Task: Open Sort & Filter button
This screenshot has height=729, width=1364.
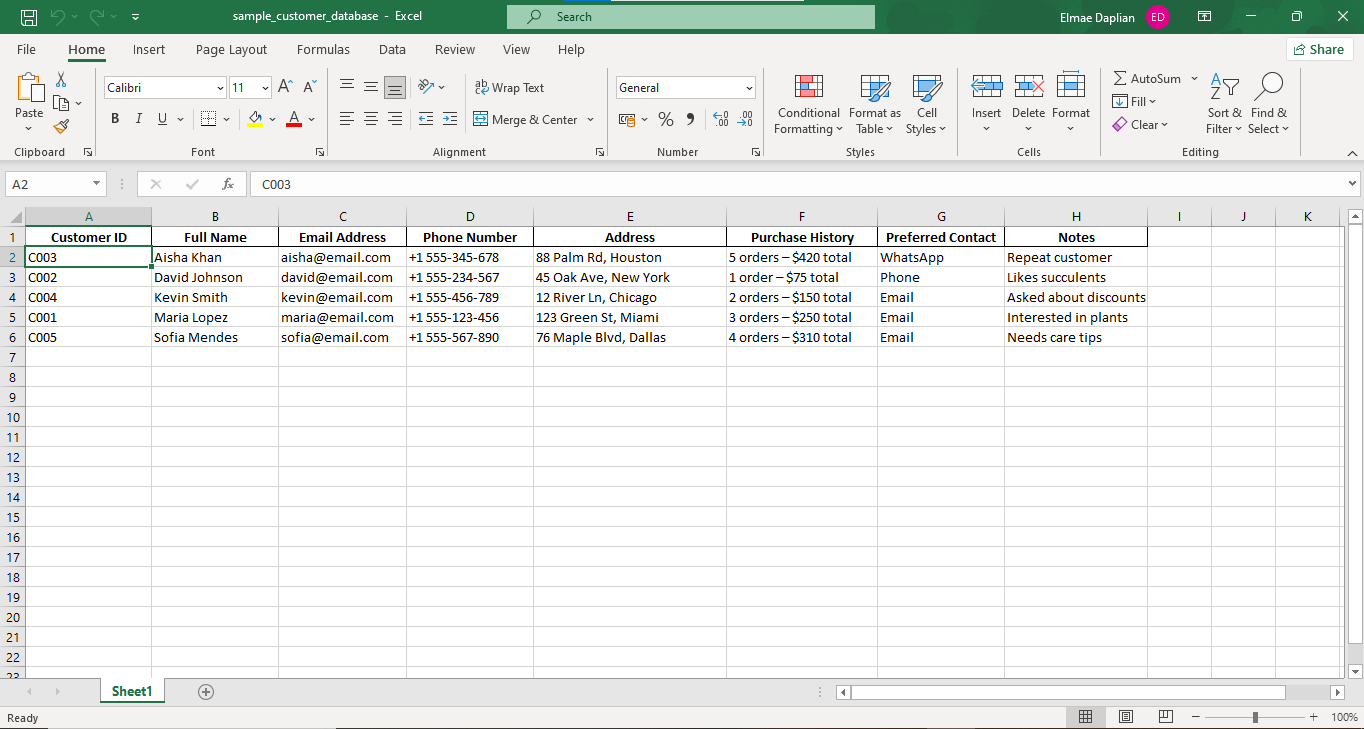Action: point(1224,104)
